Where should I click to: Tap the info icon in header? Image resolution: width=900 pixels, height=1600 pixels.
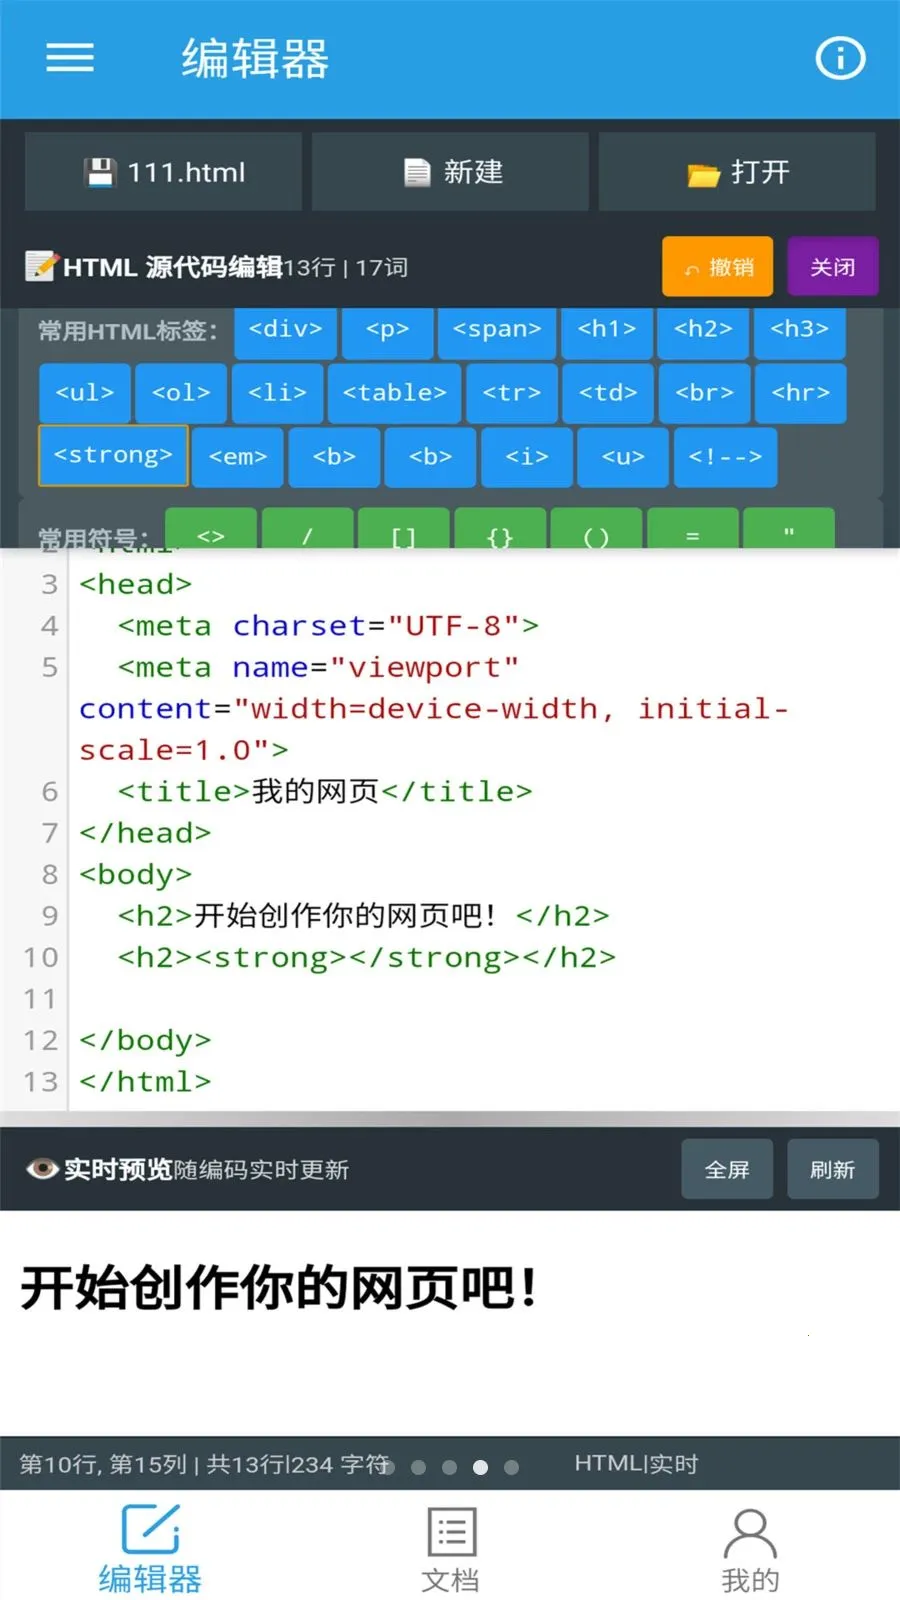point(840,58)
